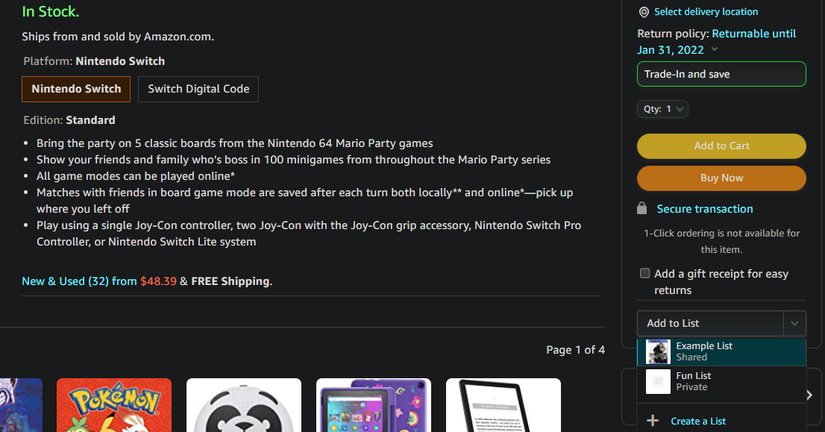Click the Example List thumbnail image
The width and height of the screenshot is (825, 432).
point(657,352)
